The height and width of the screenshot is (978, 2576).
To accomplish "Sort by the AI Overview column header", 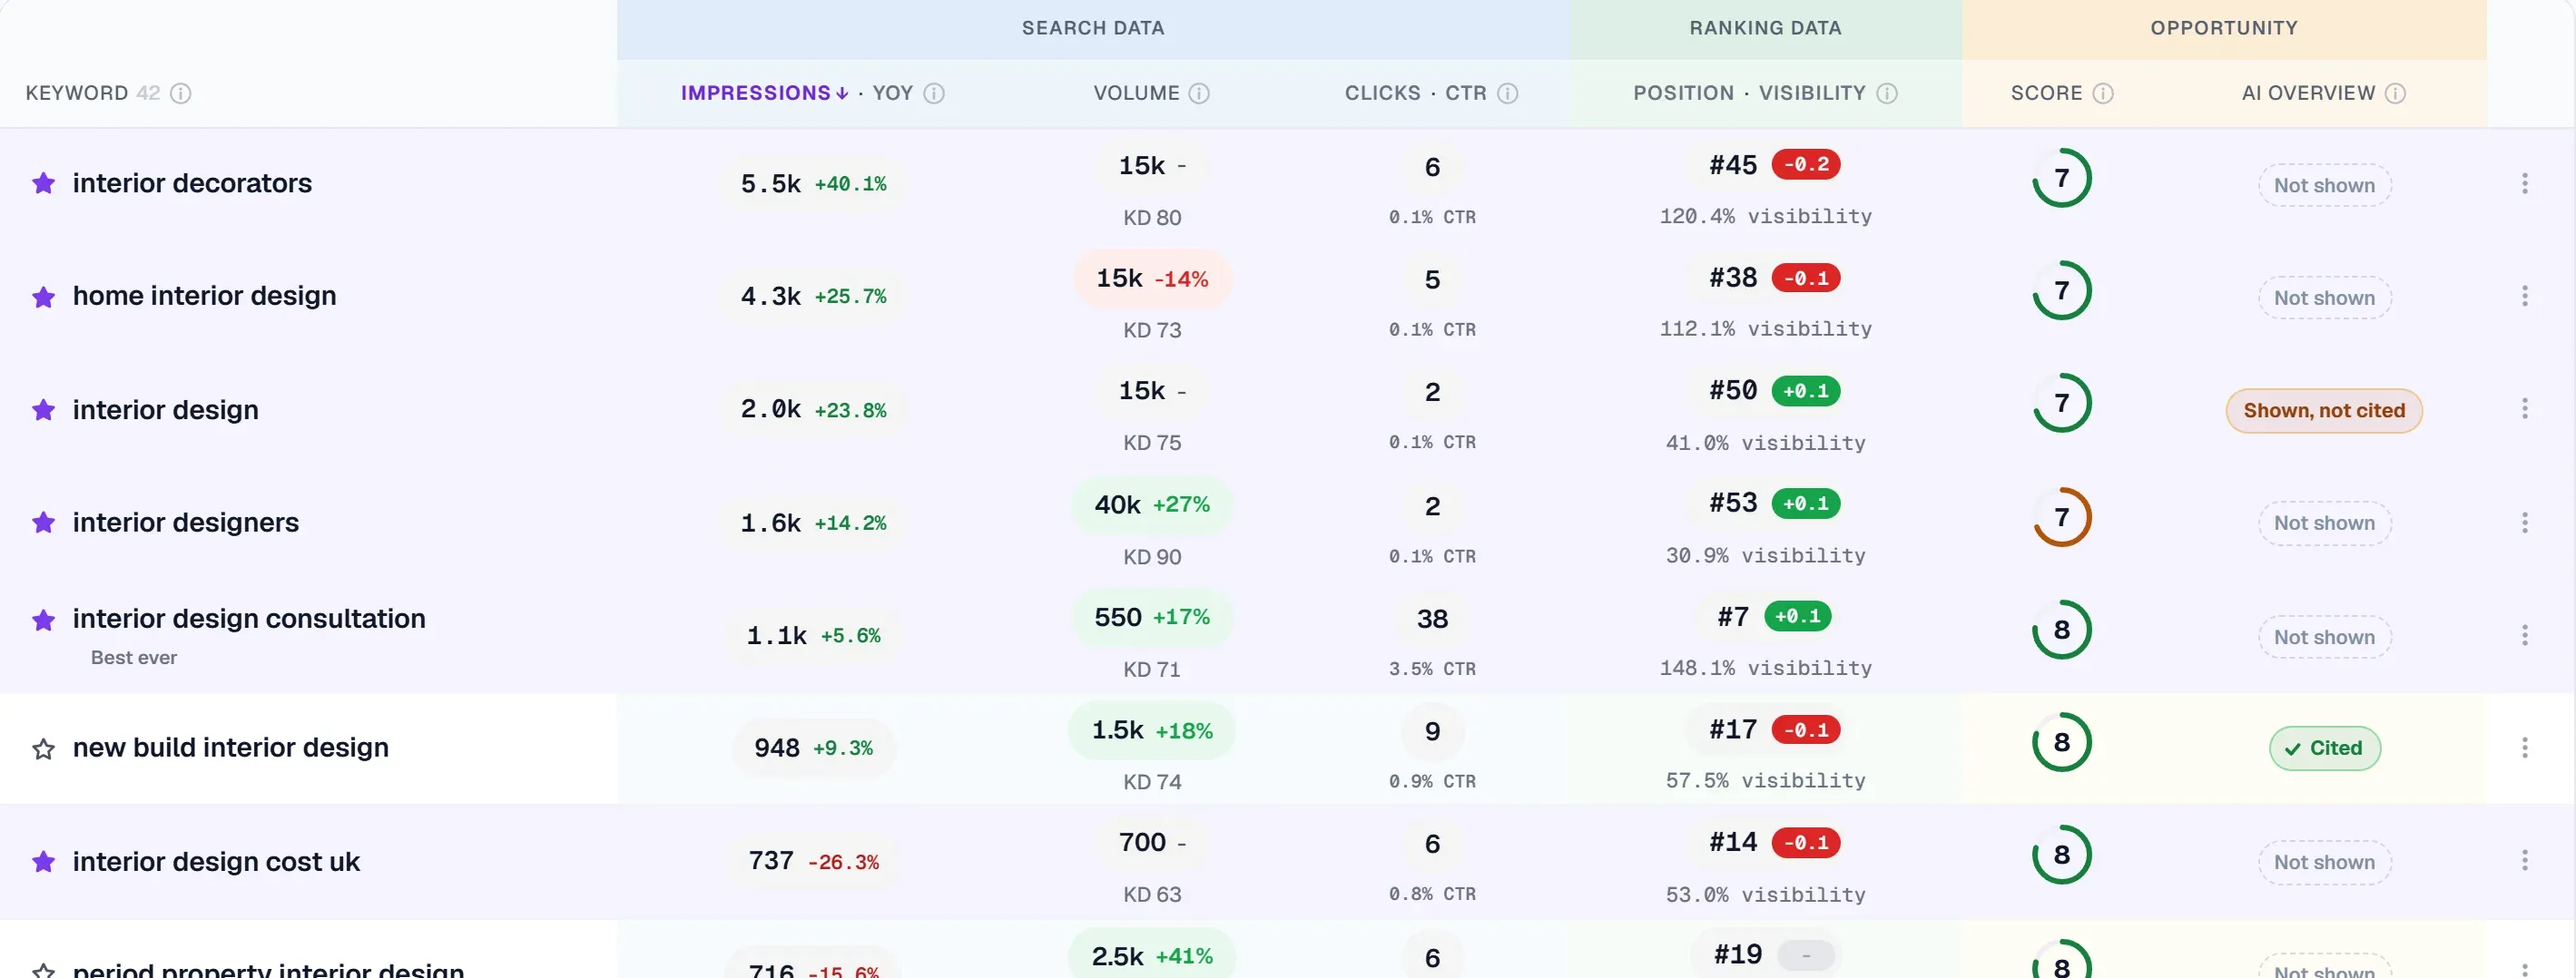I will tap(2308, 93).
